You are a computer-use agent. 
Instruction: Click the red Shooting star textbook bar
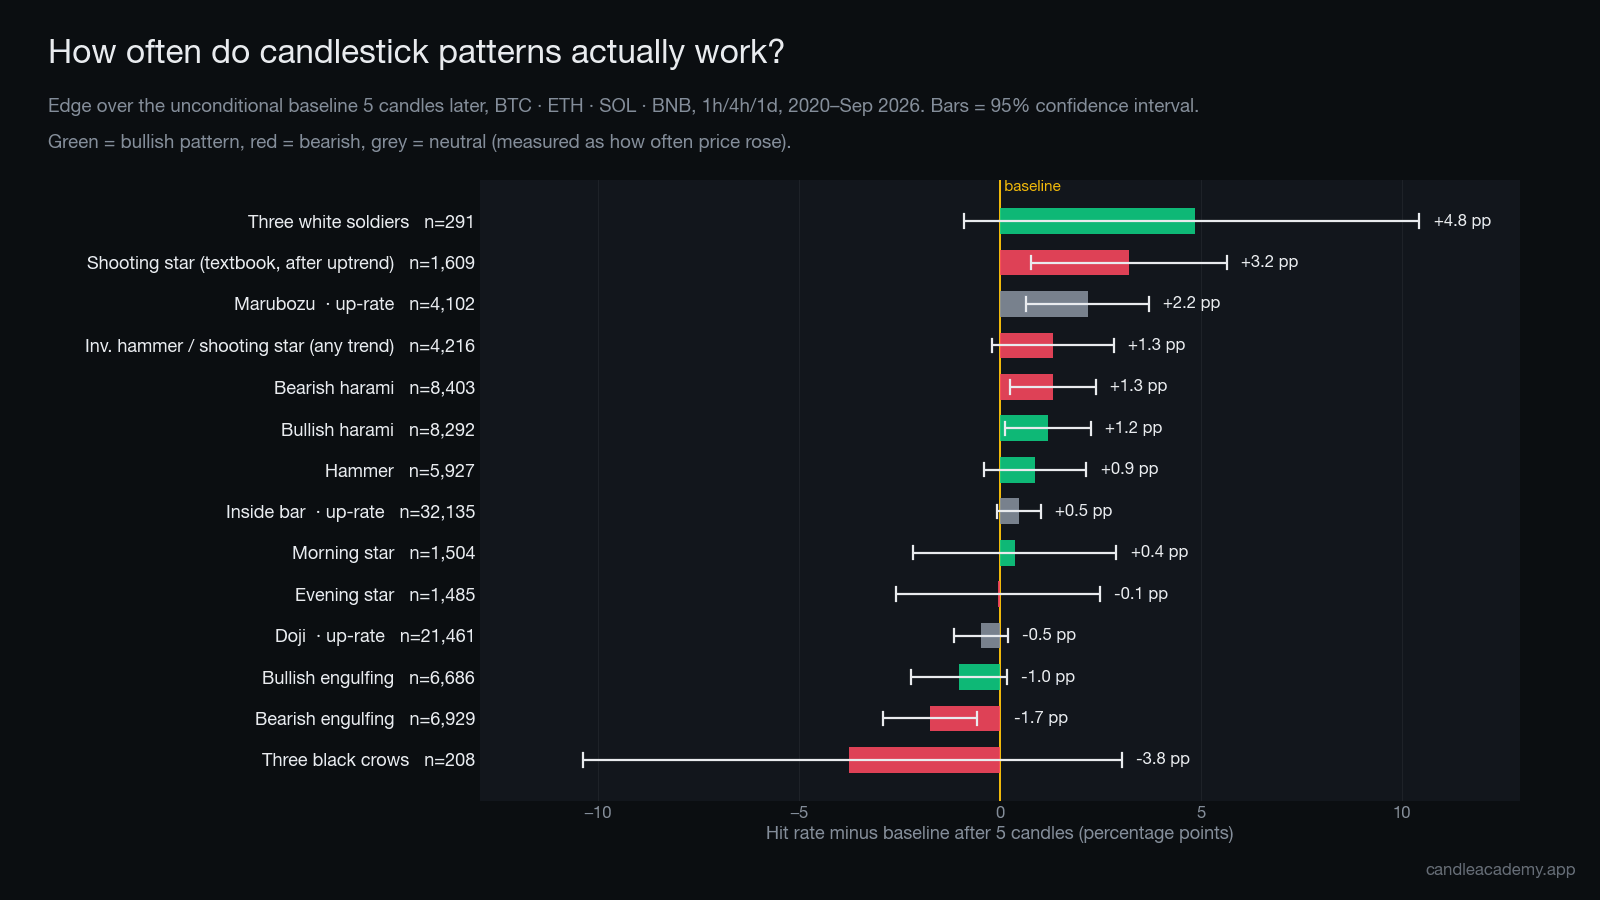tap(1064, 262)
